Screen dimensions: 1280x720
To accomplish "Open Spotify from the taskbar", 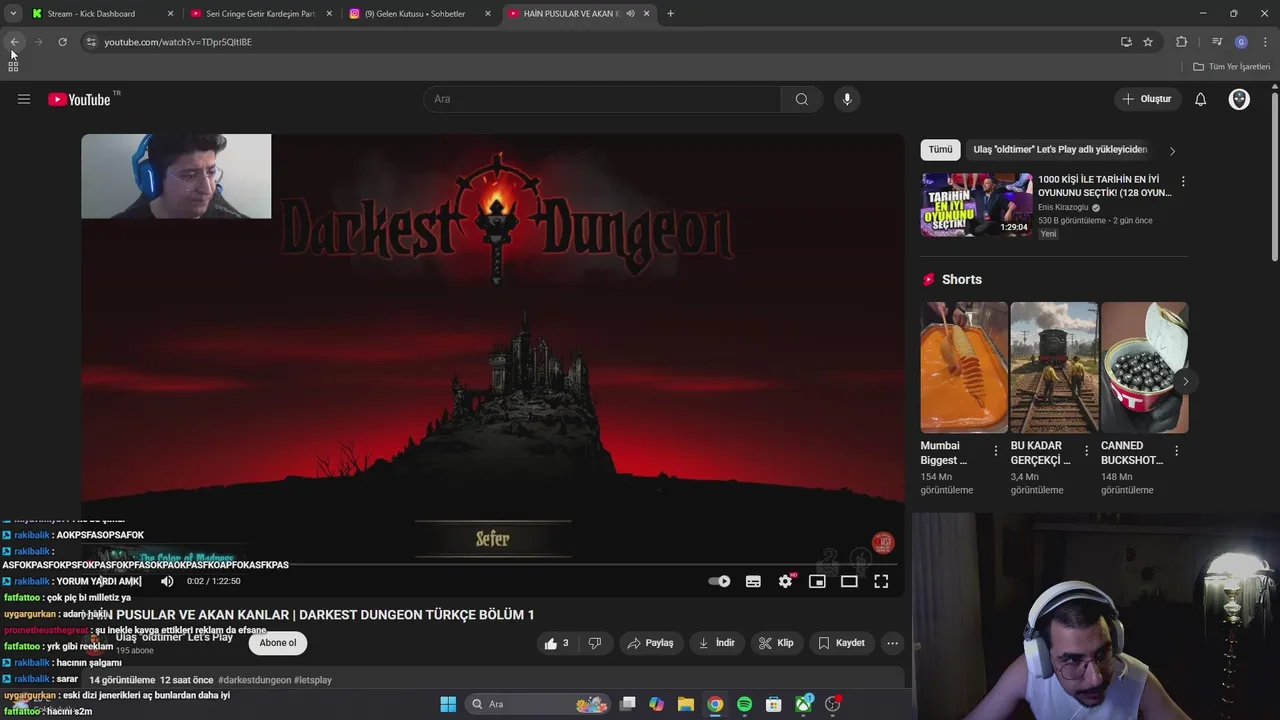I will (x=744, y=704).
